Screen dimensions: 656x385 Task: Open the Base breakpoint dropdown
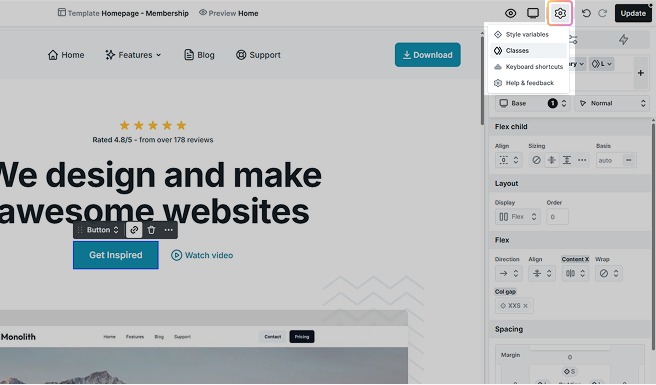pyautogui.click(x=532, y=103)
